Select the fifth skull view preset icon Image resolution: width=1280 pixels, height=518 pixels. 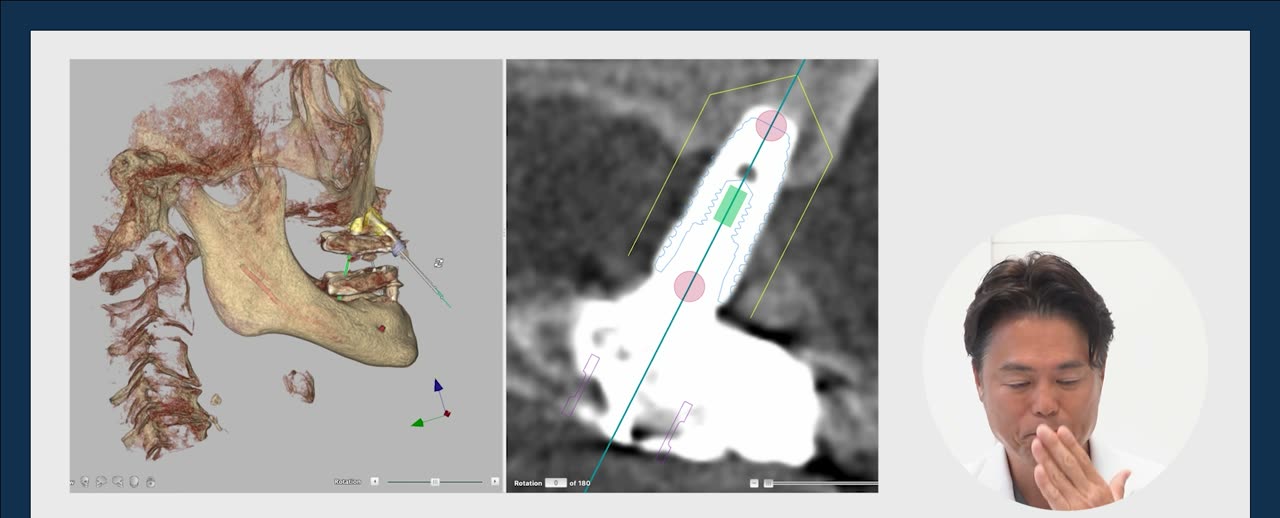[x=150, y=482]
